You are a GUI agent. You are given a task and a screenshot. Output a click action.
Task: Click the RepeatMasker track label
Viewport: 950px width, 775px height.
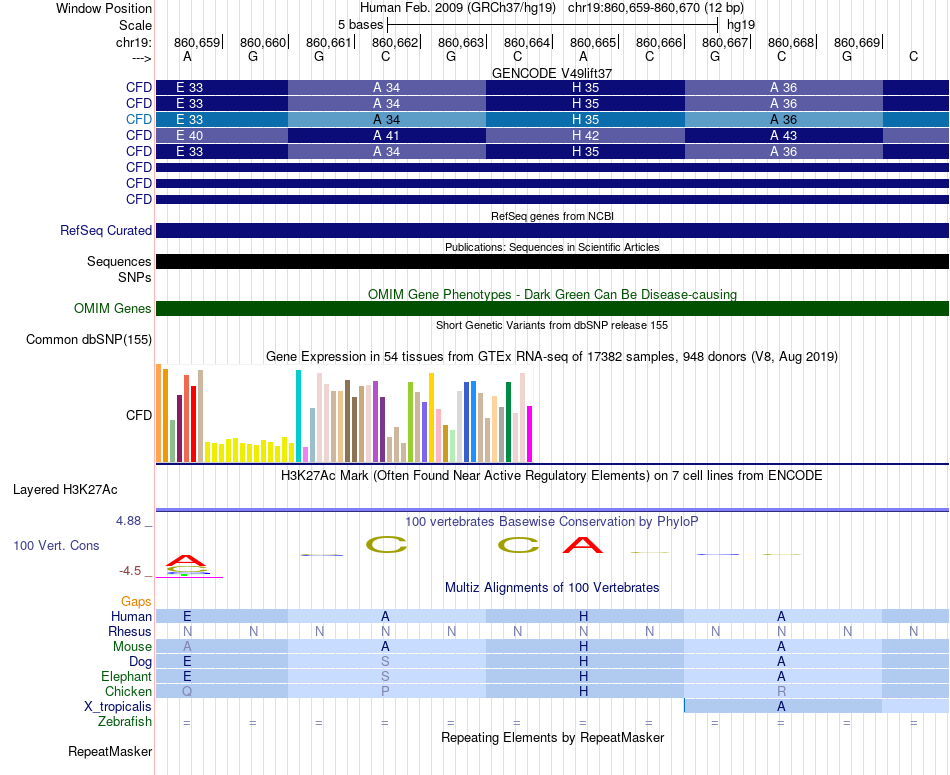click(x=110, y=751)
